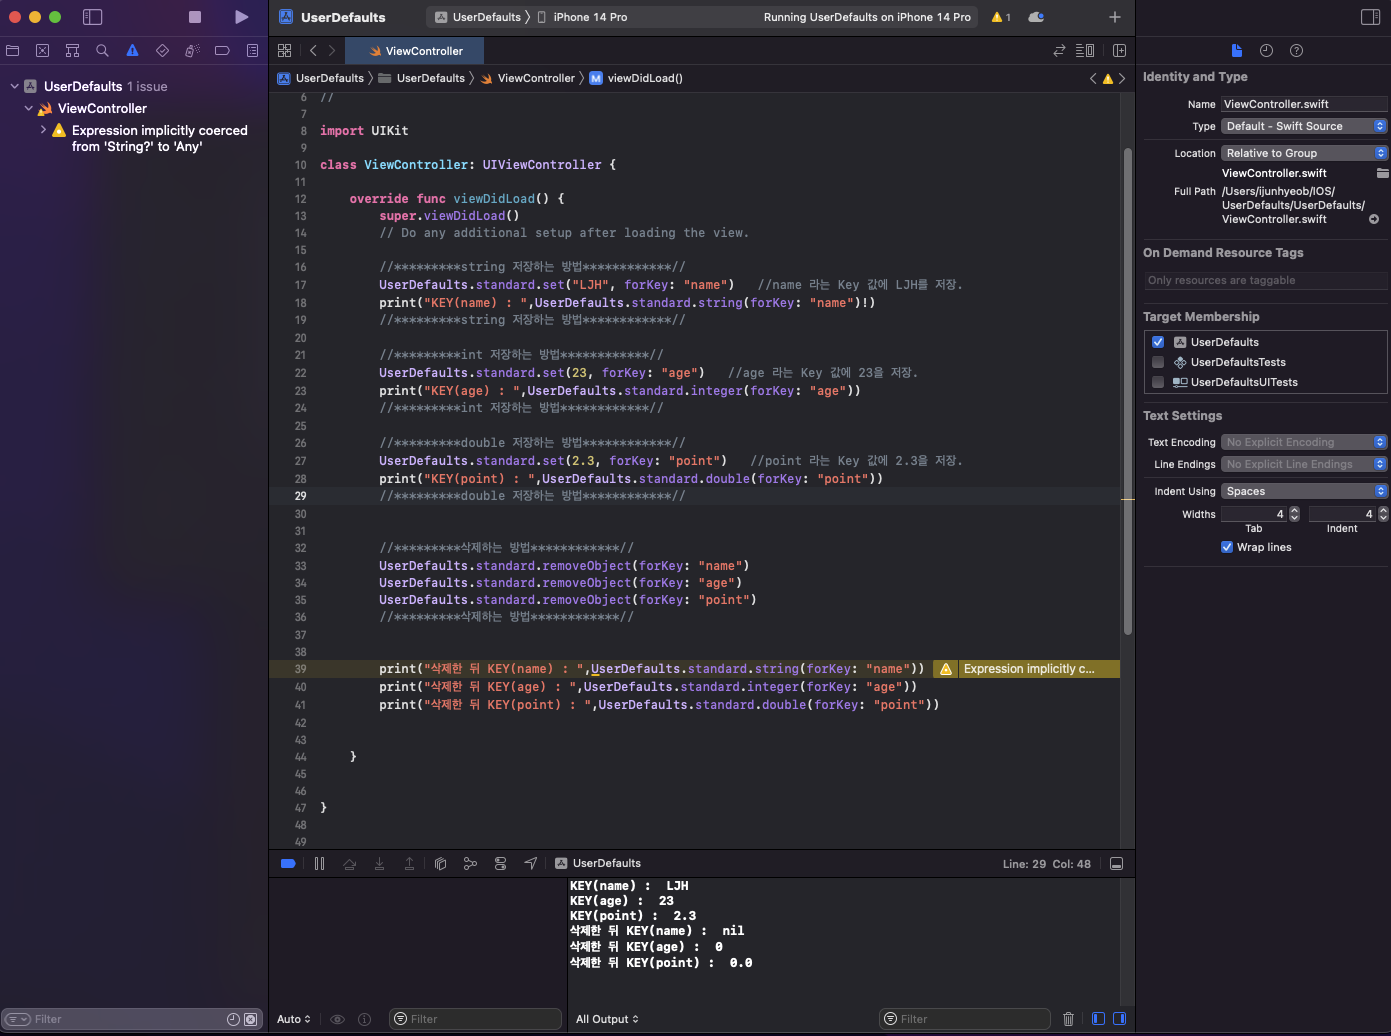Open the Breakpoint navigator
The height and width of the screenshot is (1036, 1391).
point(222,50)
